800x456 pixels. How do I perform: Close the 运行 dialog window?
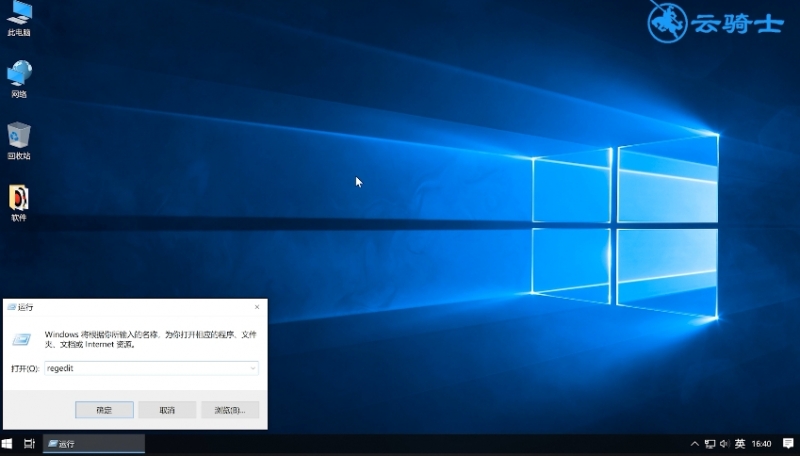(257, 307)
